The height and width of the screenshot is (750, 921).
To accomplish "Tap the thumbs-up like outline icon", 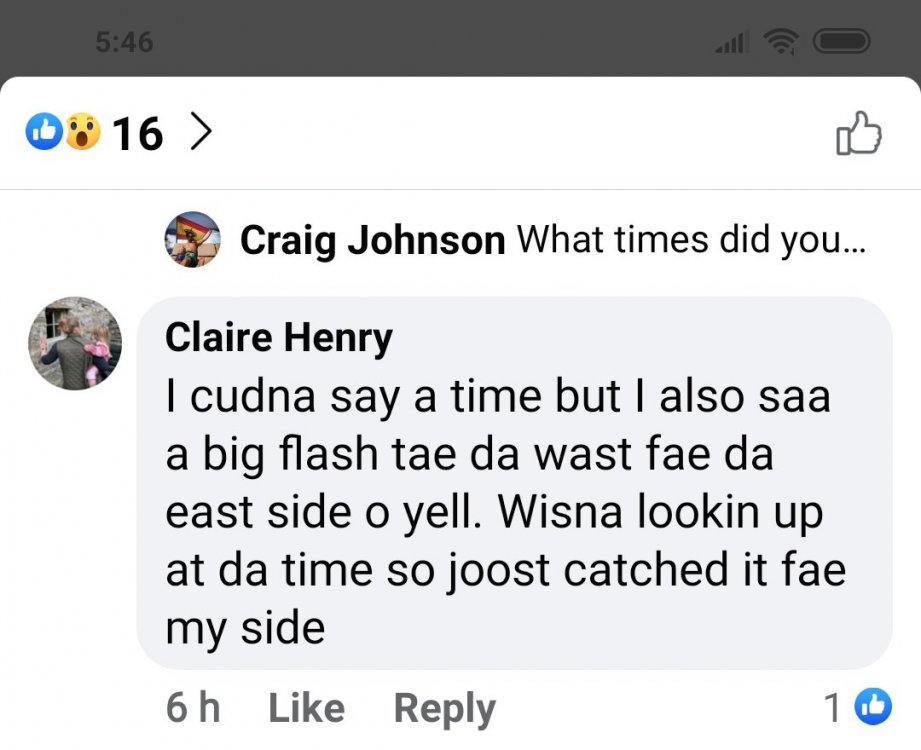I will click(859, 133).
